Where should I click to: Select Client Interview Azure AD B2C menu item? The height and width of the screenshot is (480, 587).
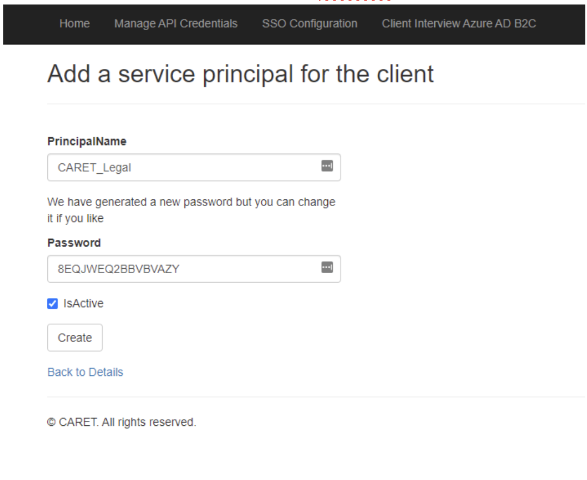coord(459,24)
